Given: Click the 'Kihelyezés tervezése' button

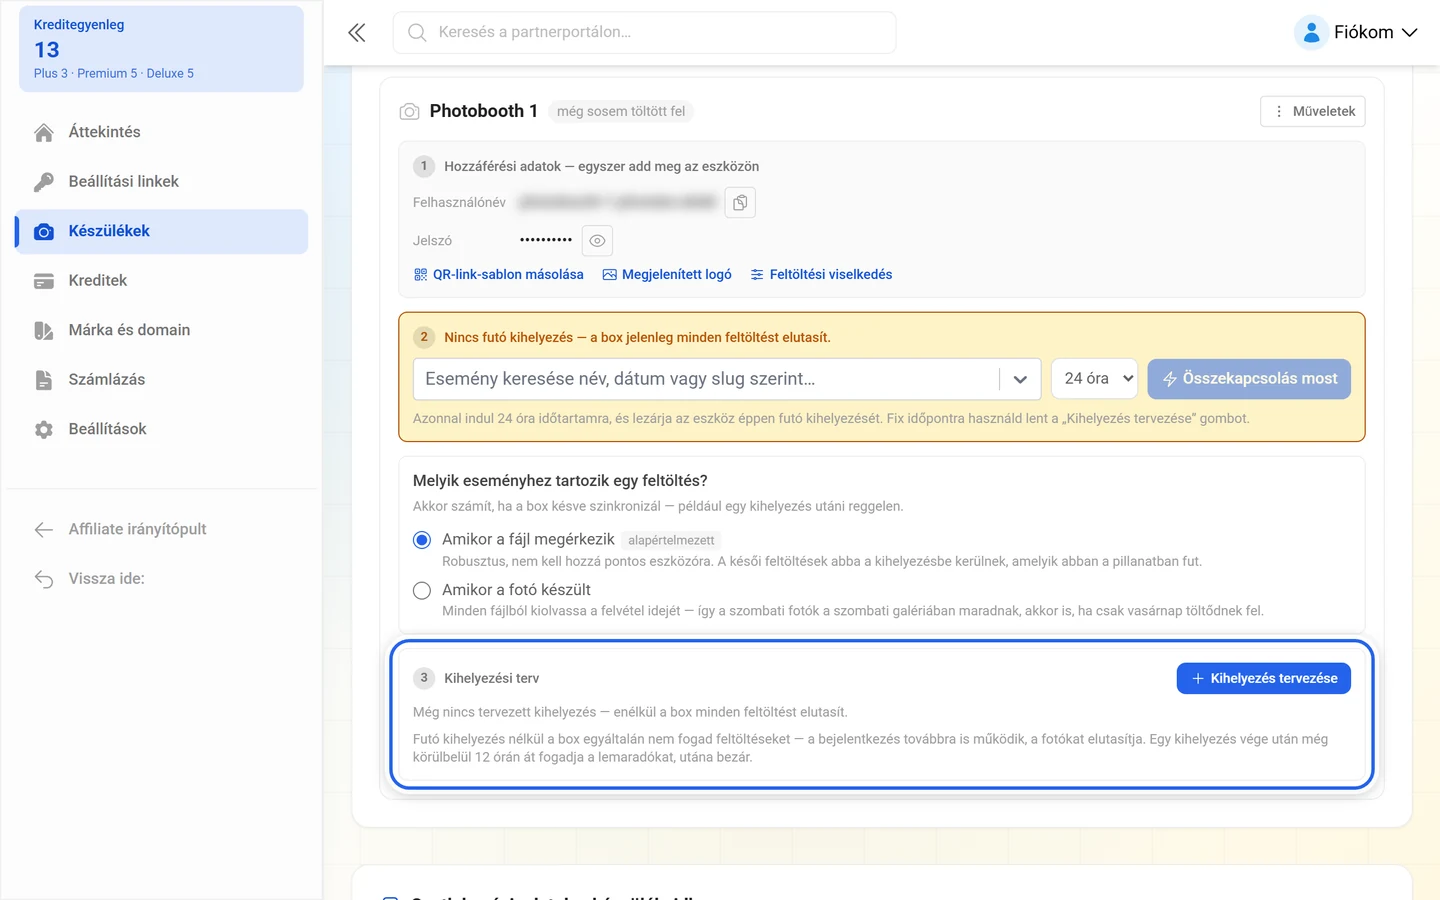Looking at the screenshot, I should (x=1264, y=678).
